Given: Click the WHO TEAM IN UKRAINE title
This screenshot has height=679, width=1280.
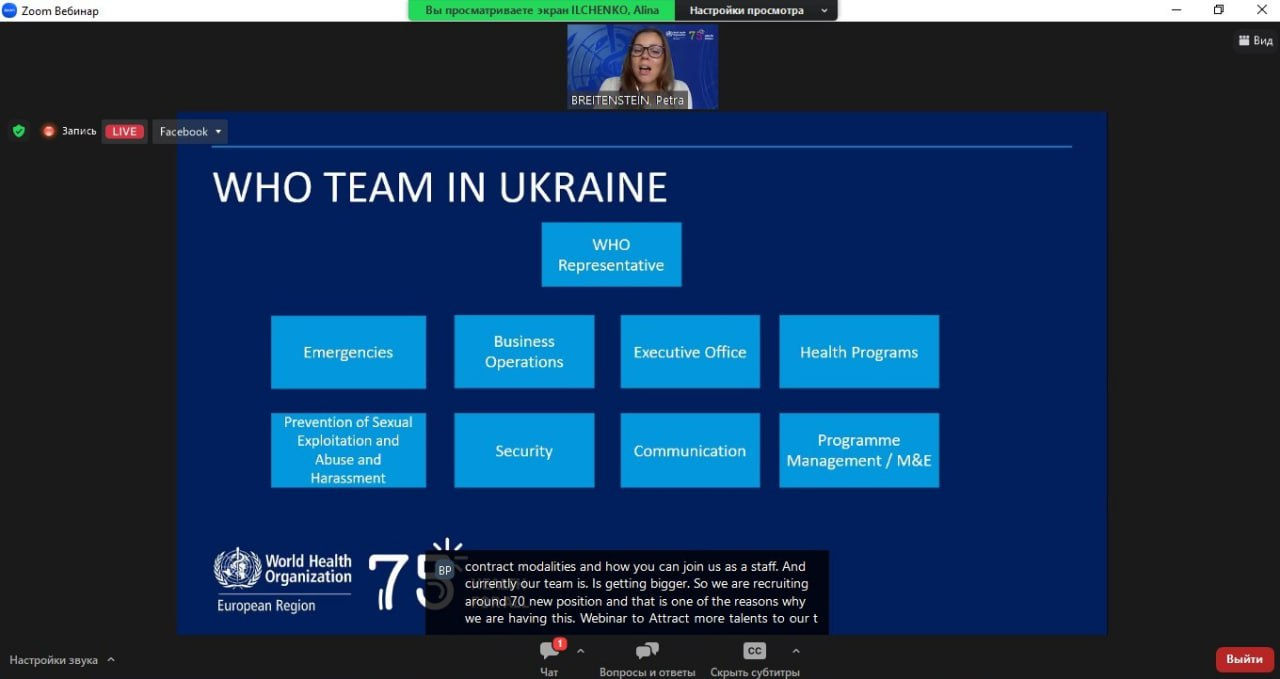Looking at the screenshot, I should point(440,188).
